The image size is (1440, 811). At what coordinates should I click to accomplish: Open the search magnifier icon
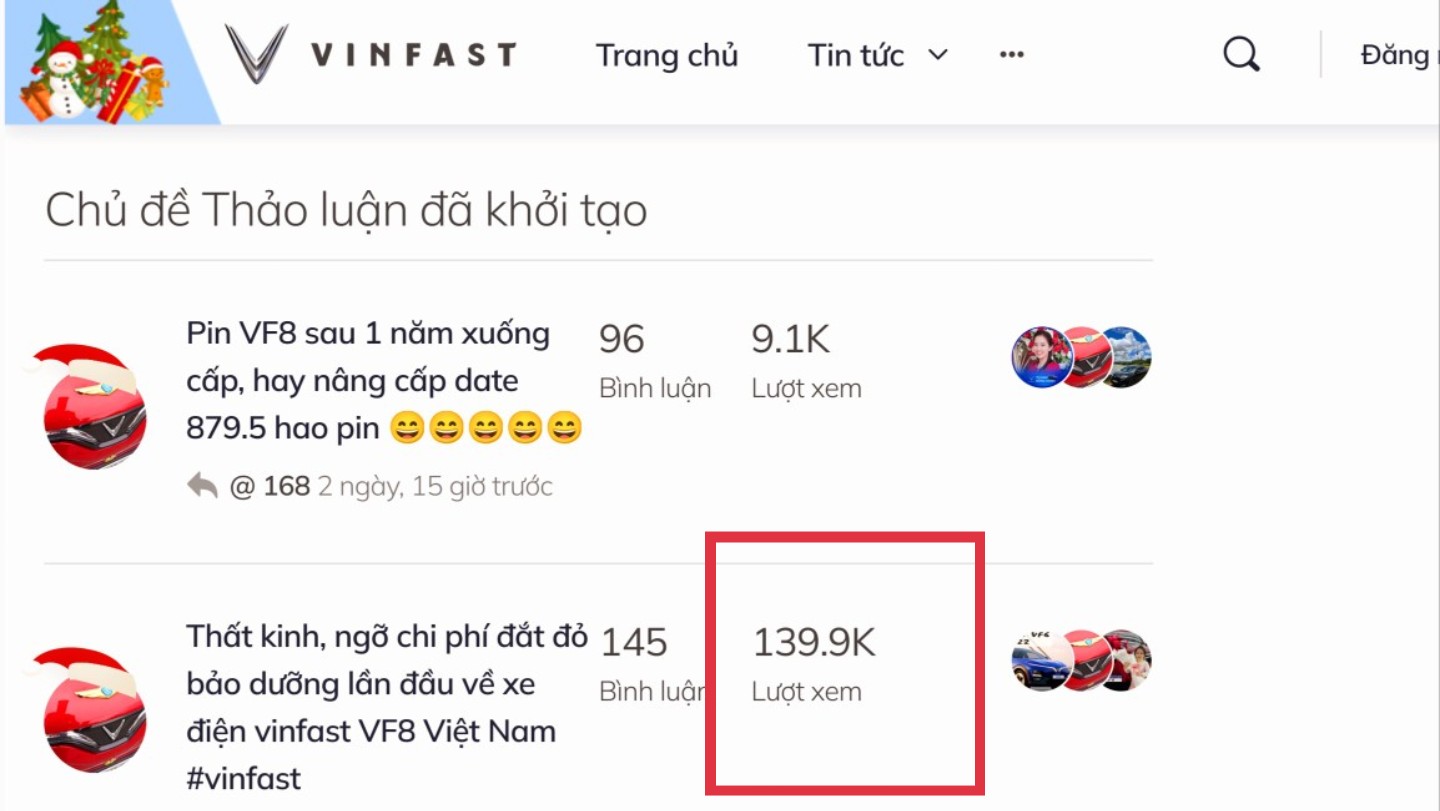[x=1241, y=53]
